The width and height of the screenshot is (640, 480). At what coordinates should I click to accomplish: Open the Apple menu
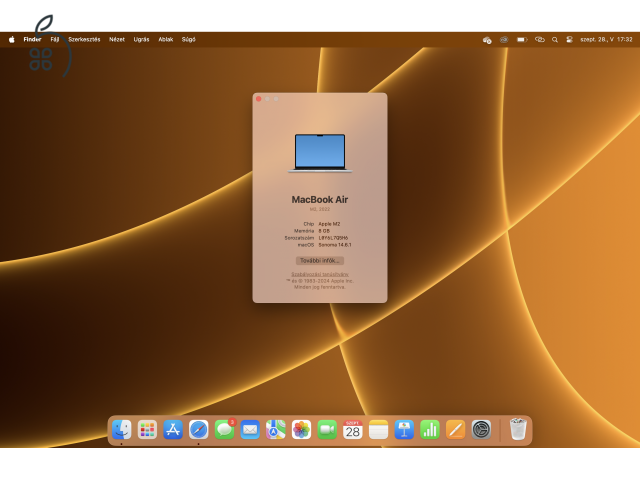(x=12, y=40)
